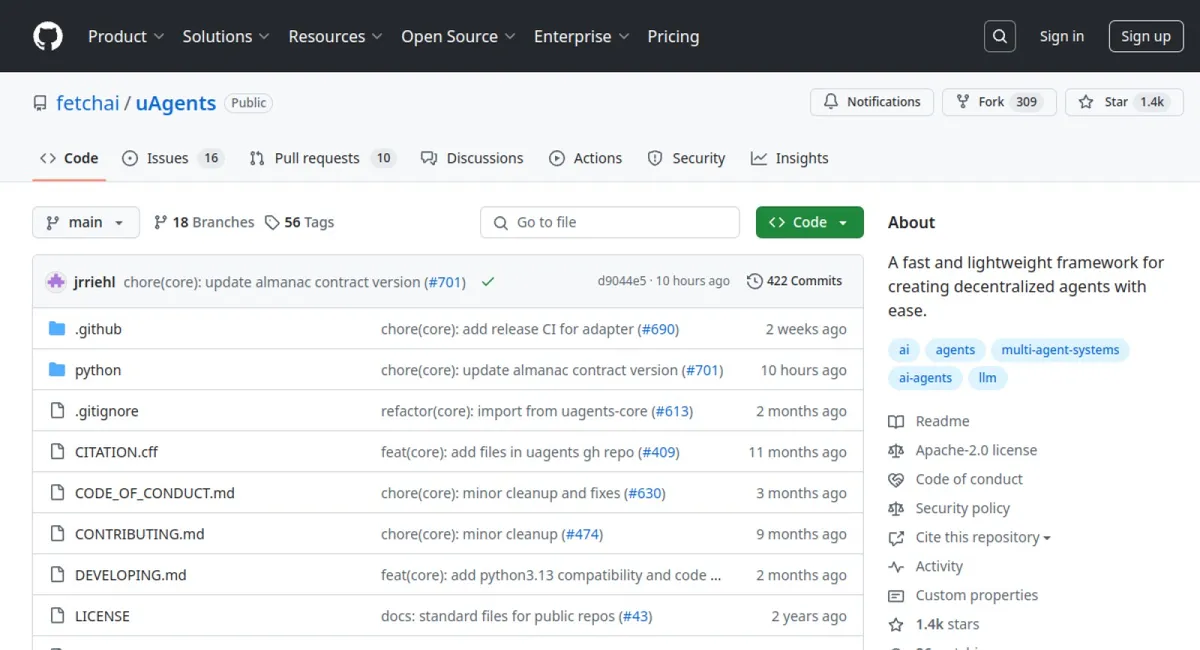Screen dimensions: 1200x650
Task: Go to the Actions tab
Action: coord(585,158)
